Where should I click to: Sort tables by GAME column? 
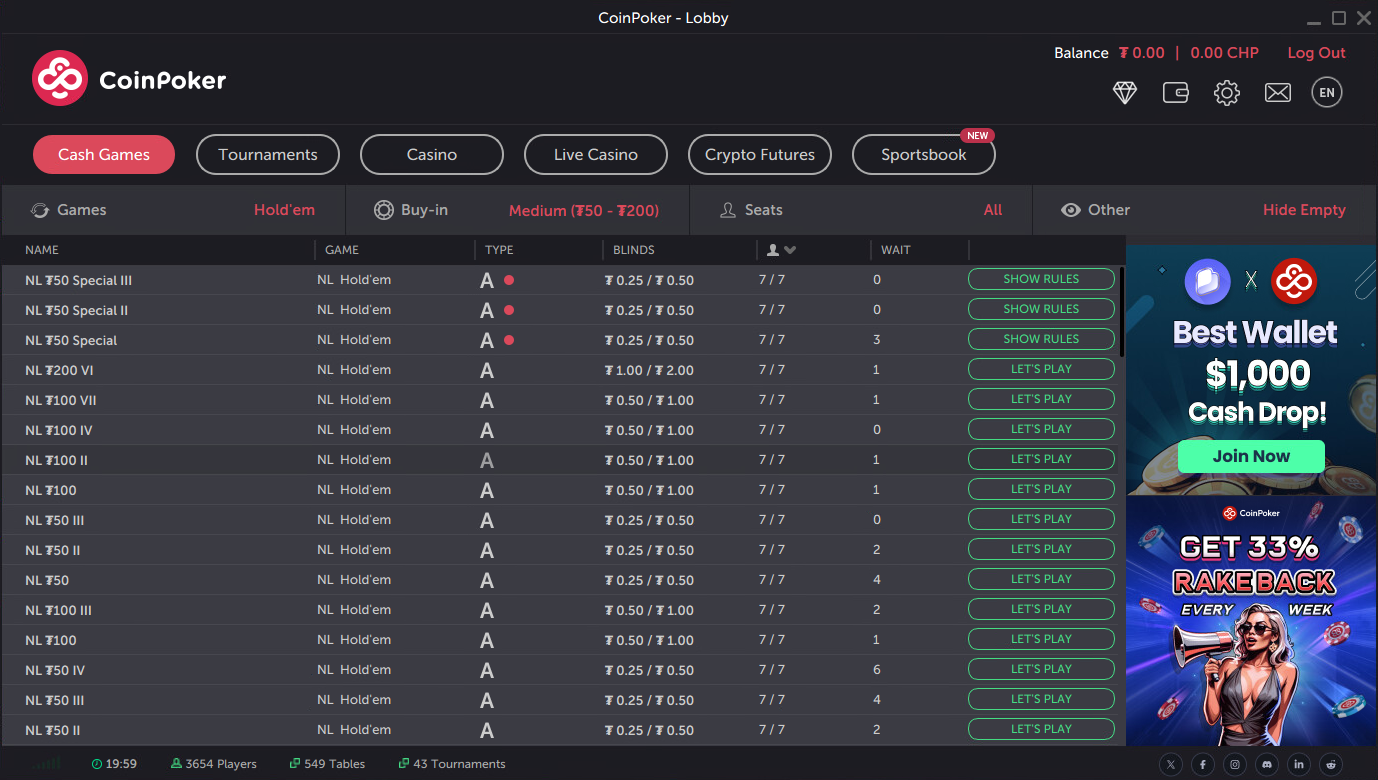pos(342,250)
